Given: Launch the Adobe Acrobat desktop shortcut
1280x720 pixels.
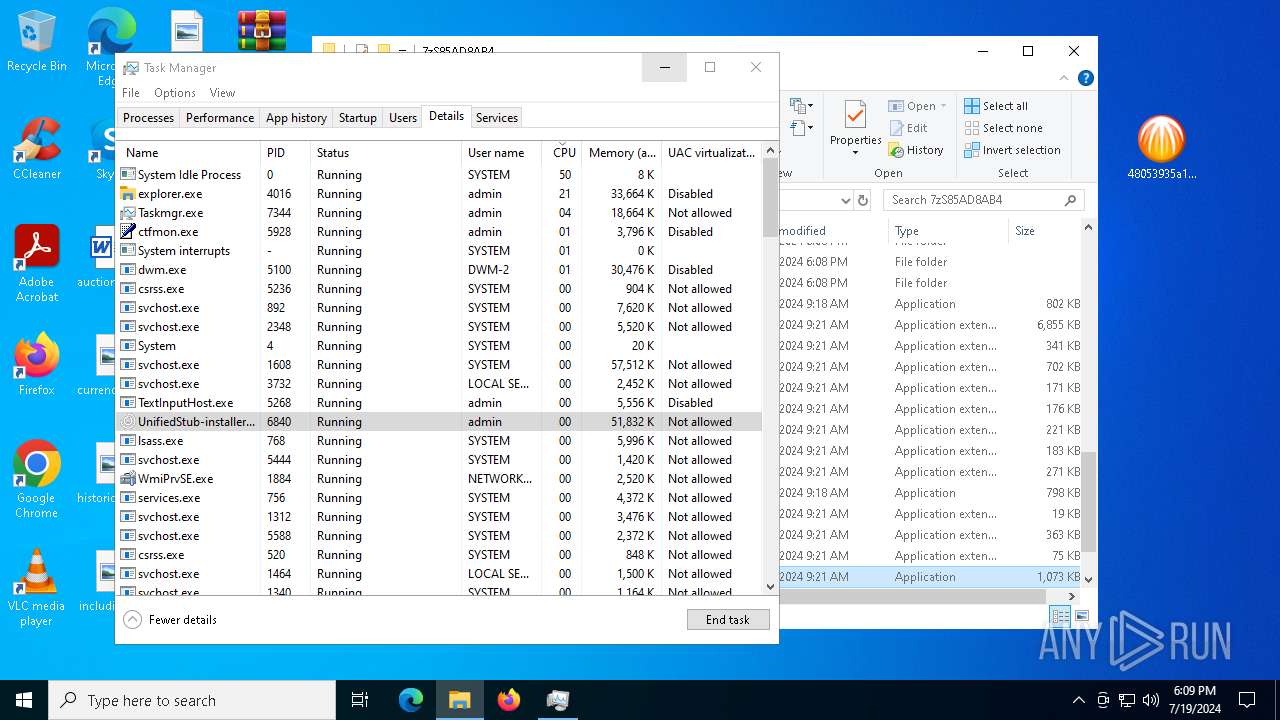Looking at the screenshot, I should [36, 264].
